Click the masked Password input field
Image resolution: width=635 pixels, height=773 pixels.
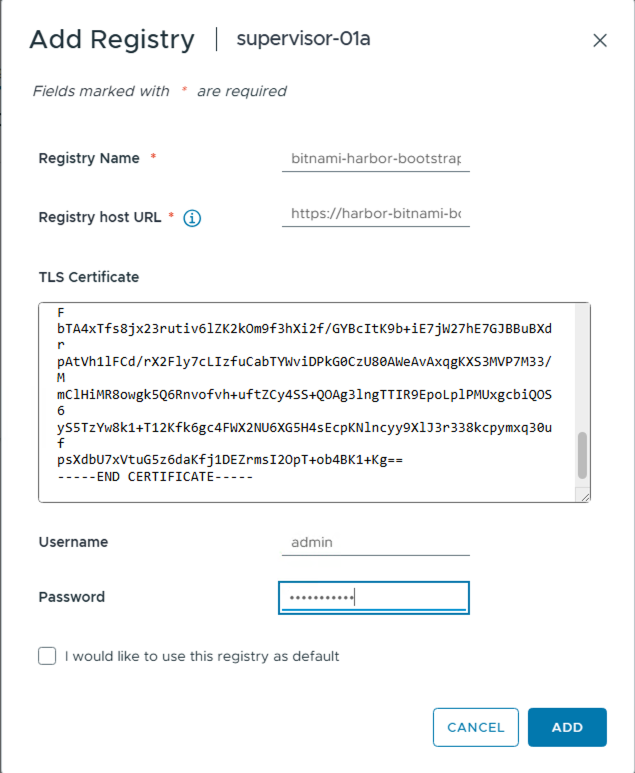pyautogui.click(x=373, y=598)
